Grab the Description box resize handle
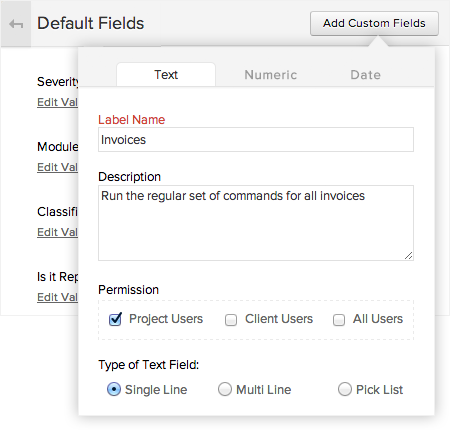The image size is (450, 430). pyautogui.click(x=409, y=256)
